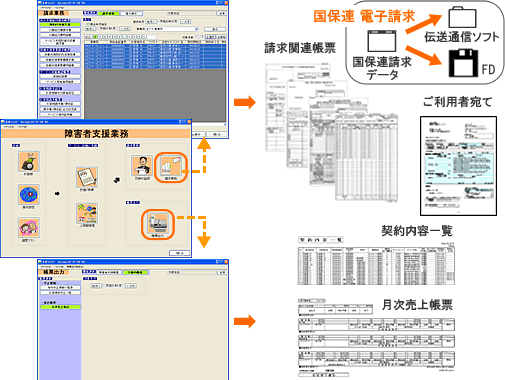The width and height of the screenshot is (505, 380).
Task: Click green sidebar button in 帳票出力 window
Action: pos(61,307)
